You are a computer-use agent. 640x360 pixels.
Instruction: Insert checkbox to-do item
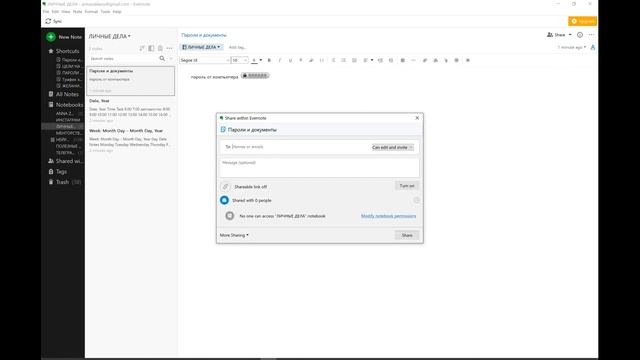tap(354, 60)
